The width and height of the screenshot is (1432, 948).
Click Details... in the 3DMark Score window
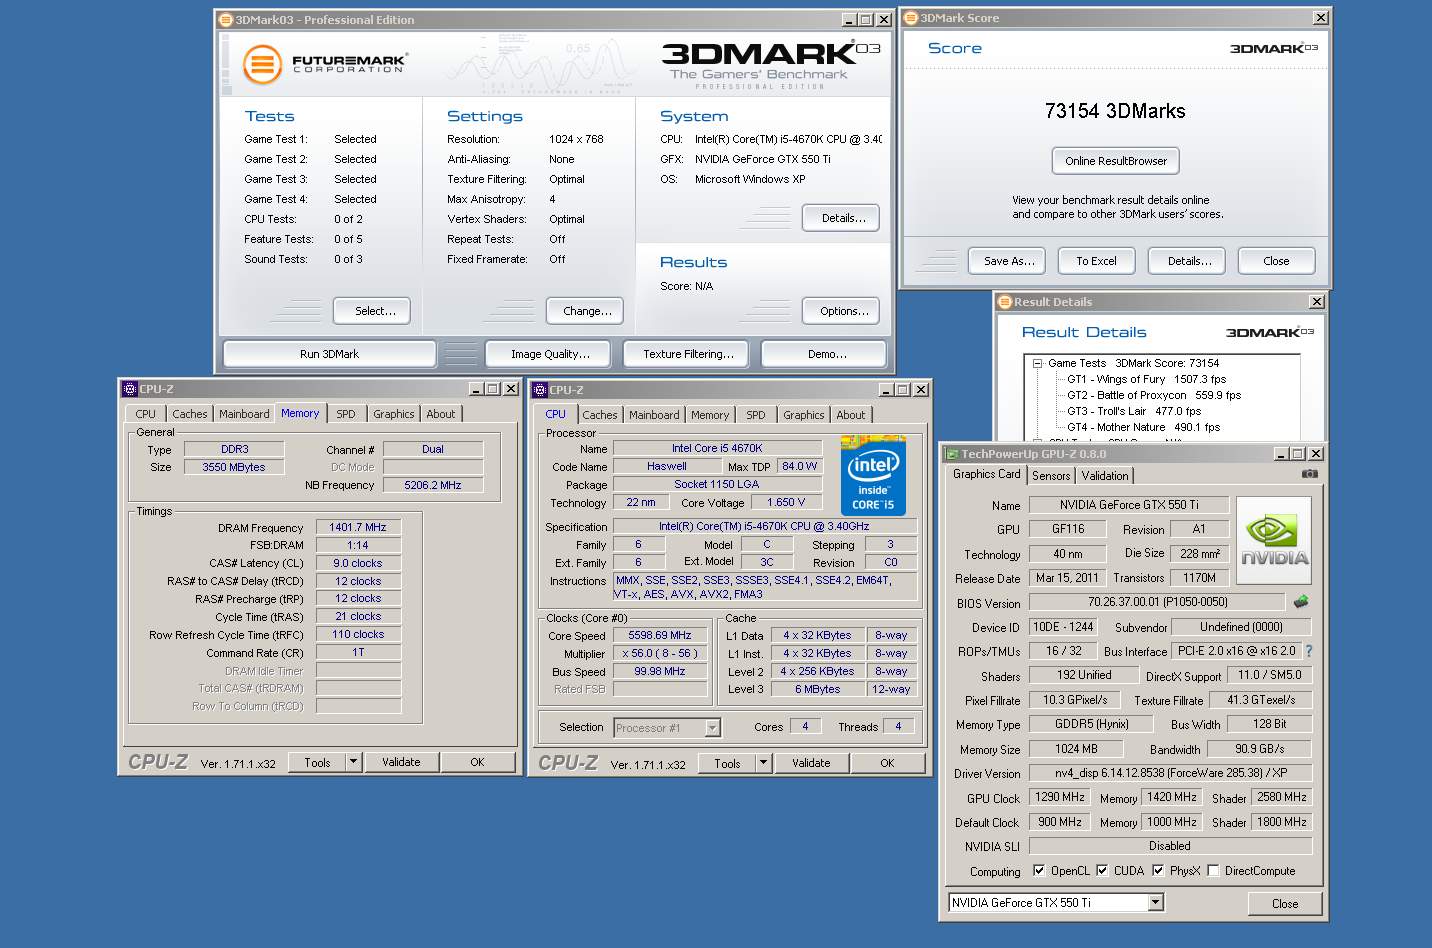click(1189, 261)
